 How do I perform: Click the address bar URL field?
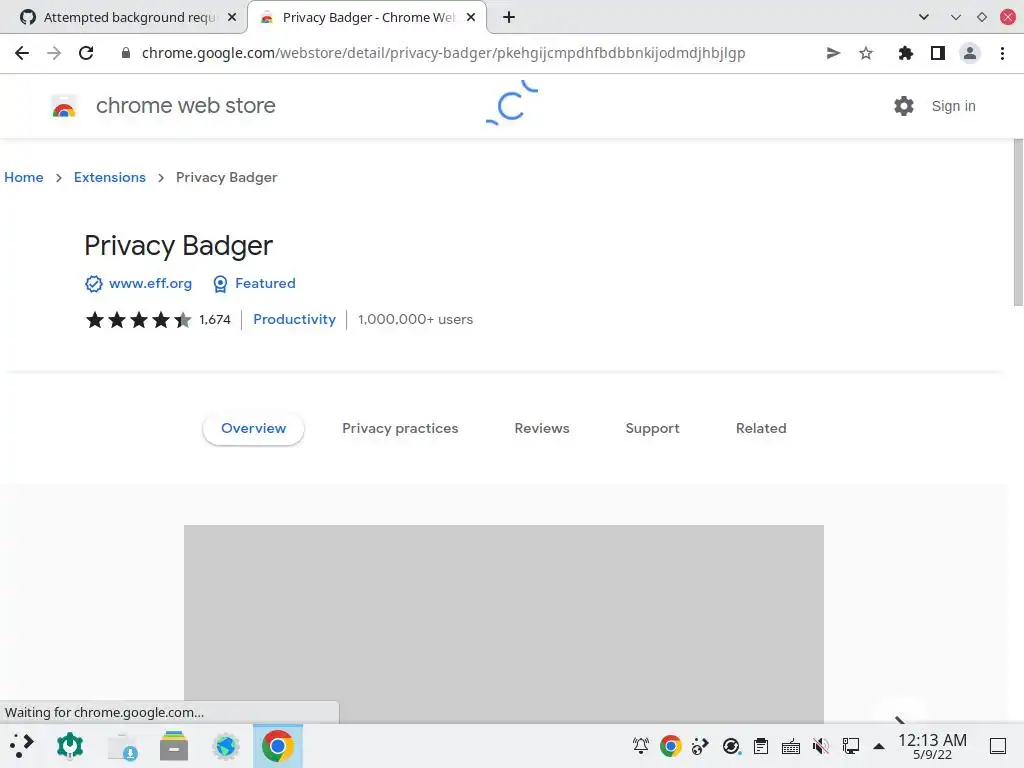coord(443,53)
